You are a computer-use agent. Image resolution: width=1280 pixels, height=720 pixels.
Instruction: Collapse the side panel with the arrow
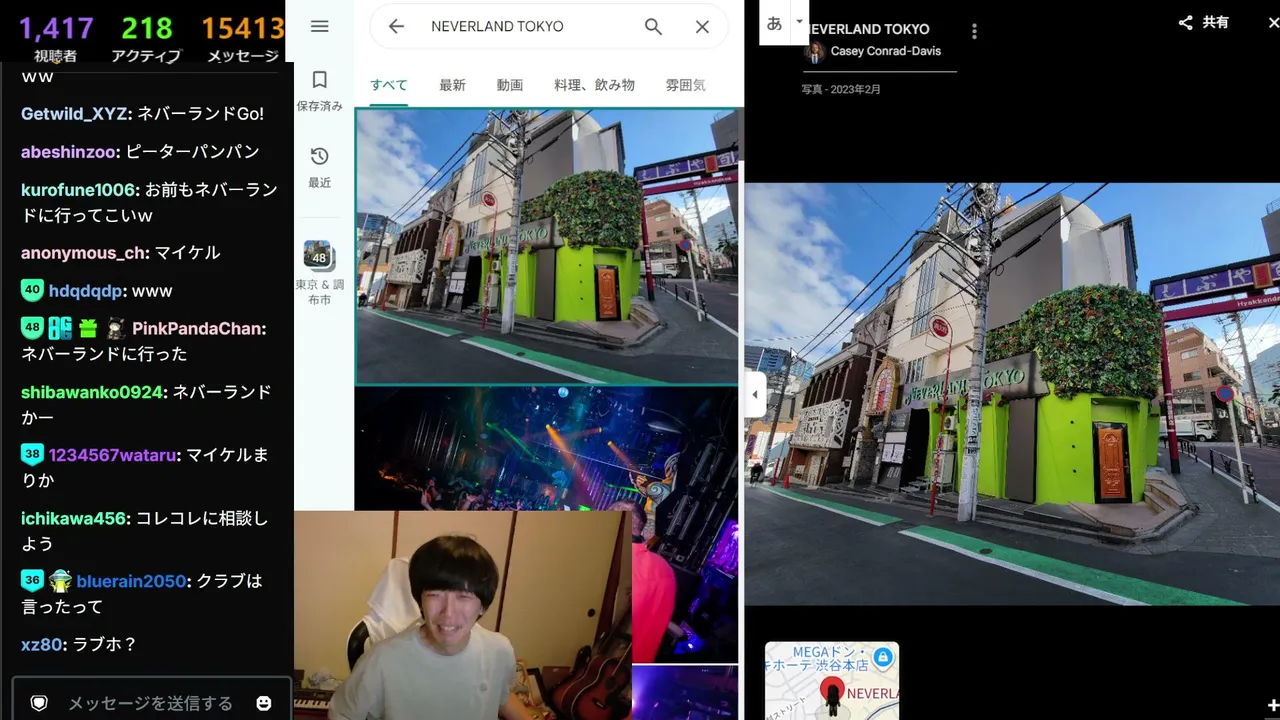point(755,394)
